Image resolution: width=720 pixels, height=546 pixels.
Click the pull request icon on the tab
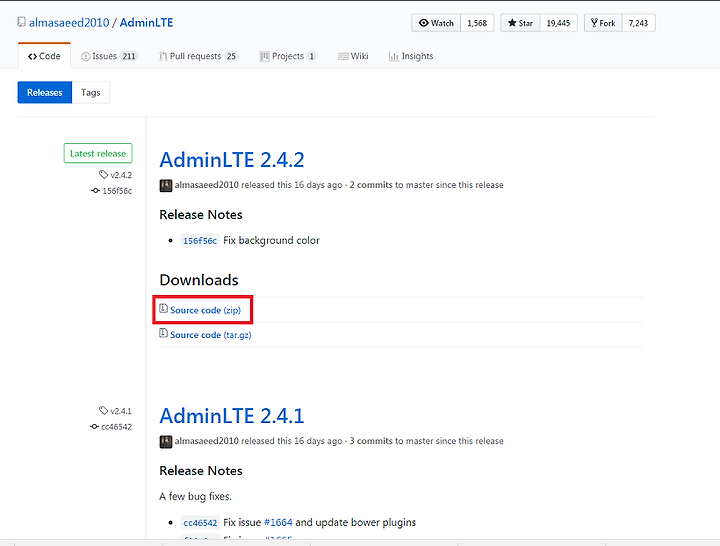pos(163,56)
